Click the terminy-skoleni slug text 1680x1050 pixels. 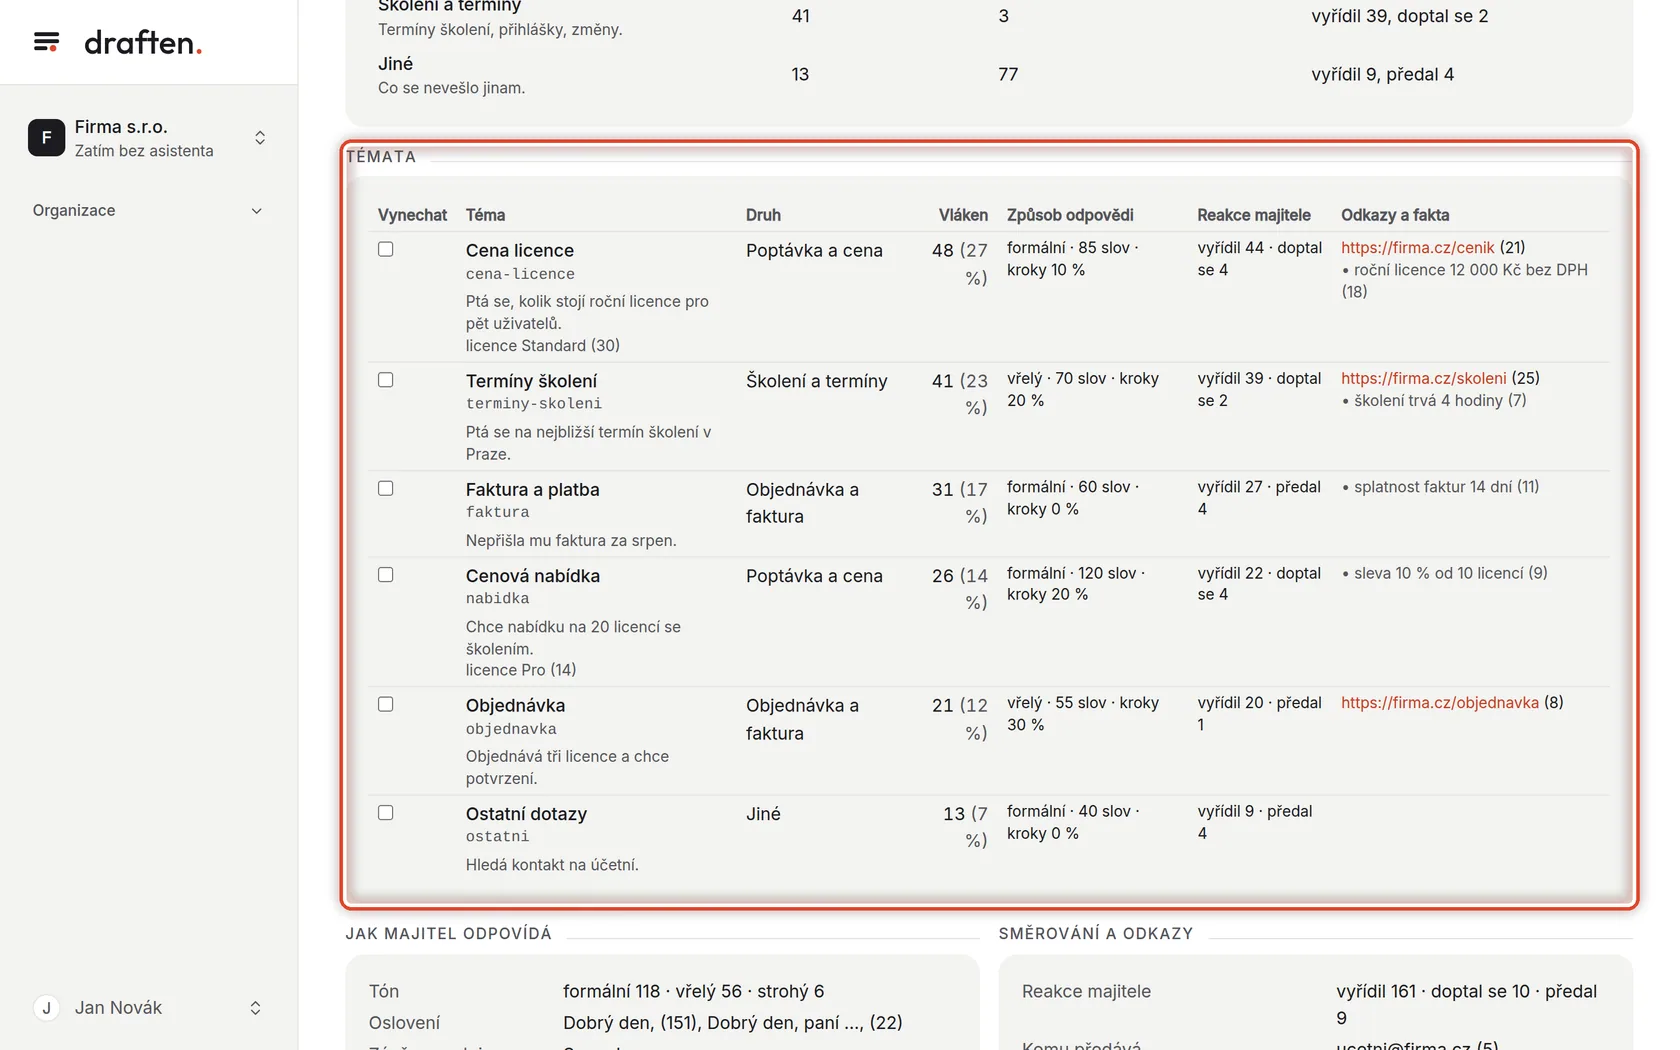coord(534,404)
